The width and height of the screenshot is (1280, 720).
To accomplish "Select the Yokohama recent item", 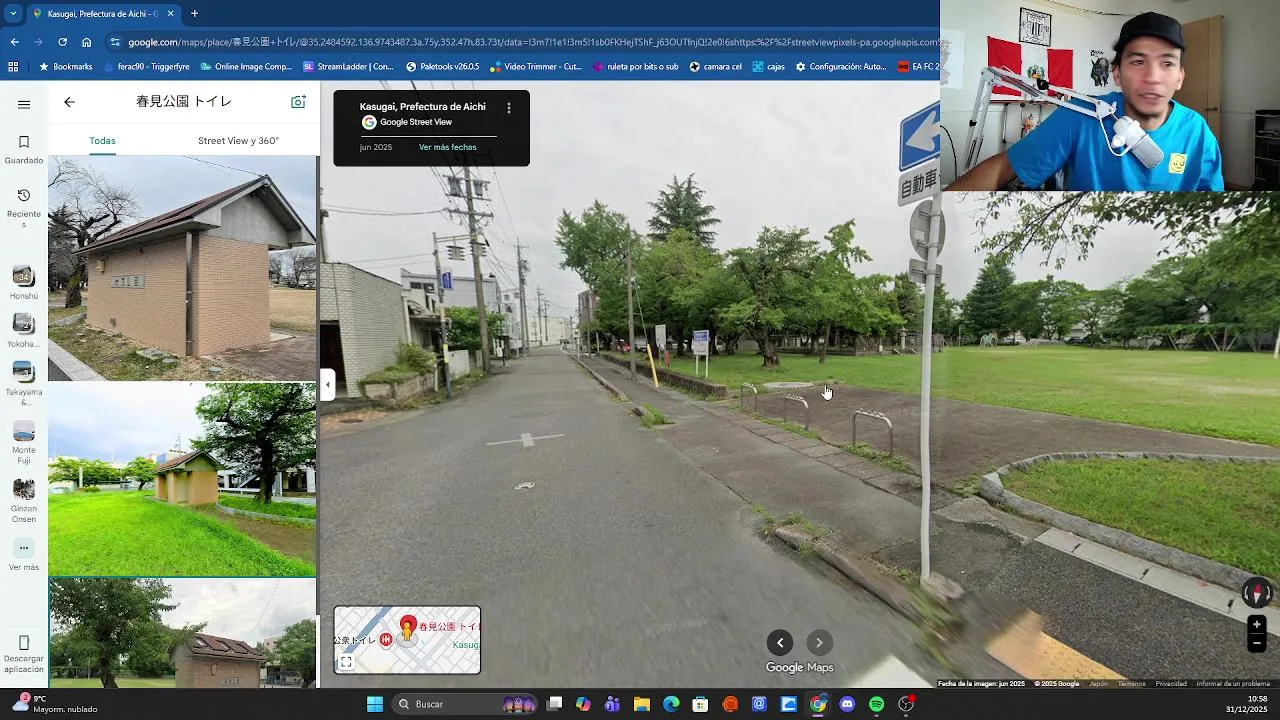I will pyautogui.click(x=24, y=331).
